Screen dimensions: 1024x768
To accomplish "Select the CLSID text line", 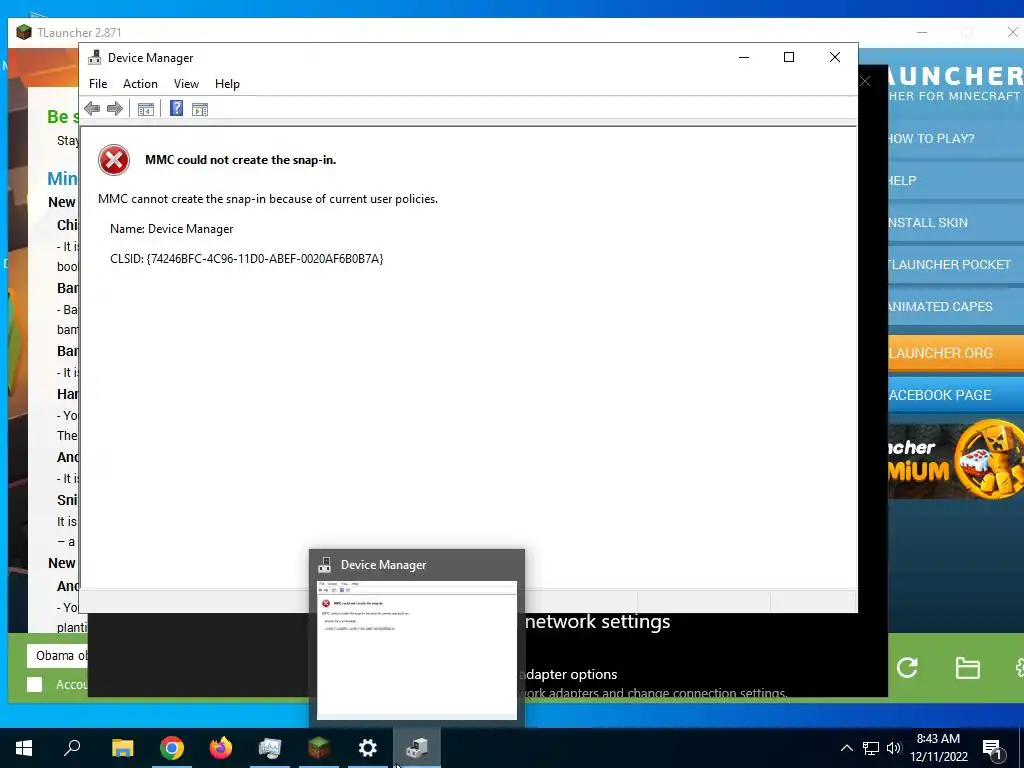I will tap(246, 259).
